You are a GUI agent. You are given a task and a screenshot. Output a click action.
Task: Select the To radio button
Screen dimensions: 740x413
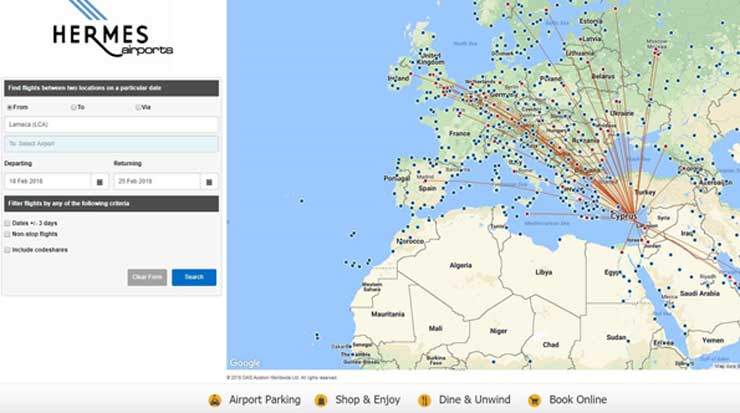(74, 107)
